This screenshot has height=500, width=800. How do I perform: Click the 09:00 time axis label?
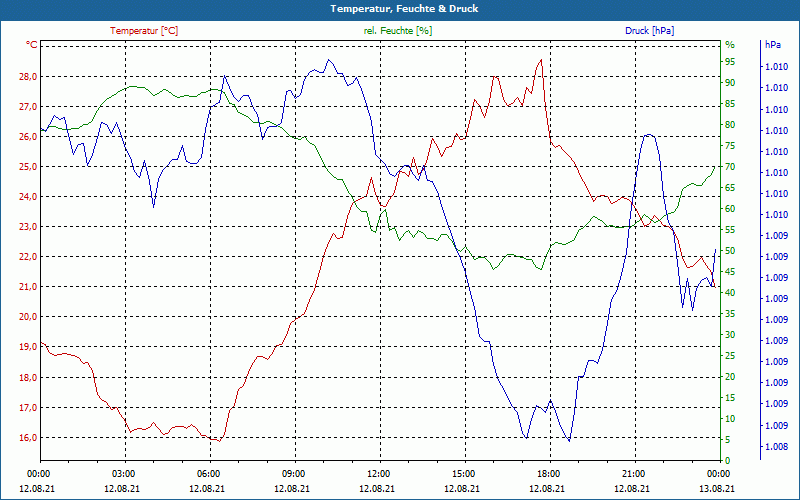[292, 474]
